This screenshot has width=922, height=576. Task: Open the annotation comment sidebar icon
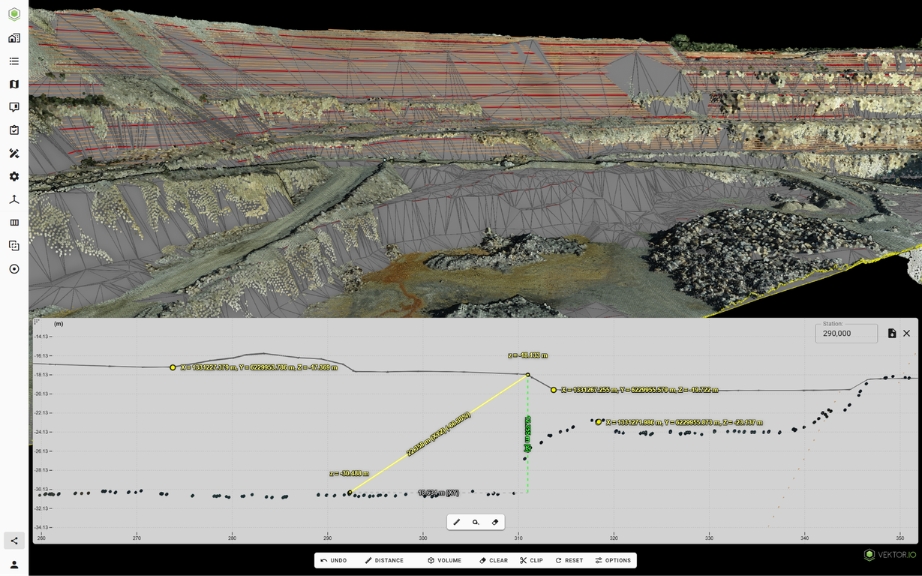pos(14,107)
